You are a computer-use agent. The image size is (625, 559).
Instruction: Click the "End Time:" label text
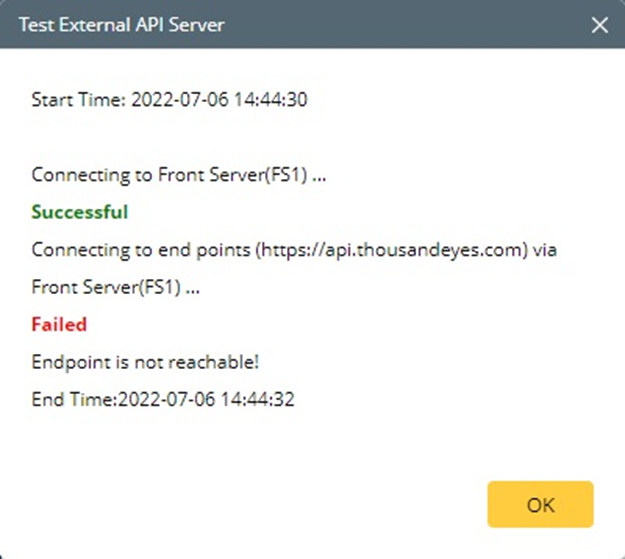click(74, 399)
